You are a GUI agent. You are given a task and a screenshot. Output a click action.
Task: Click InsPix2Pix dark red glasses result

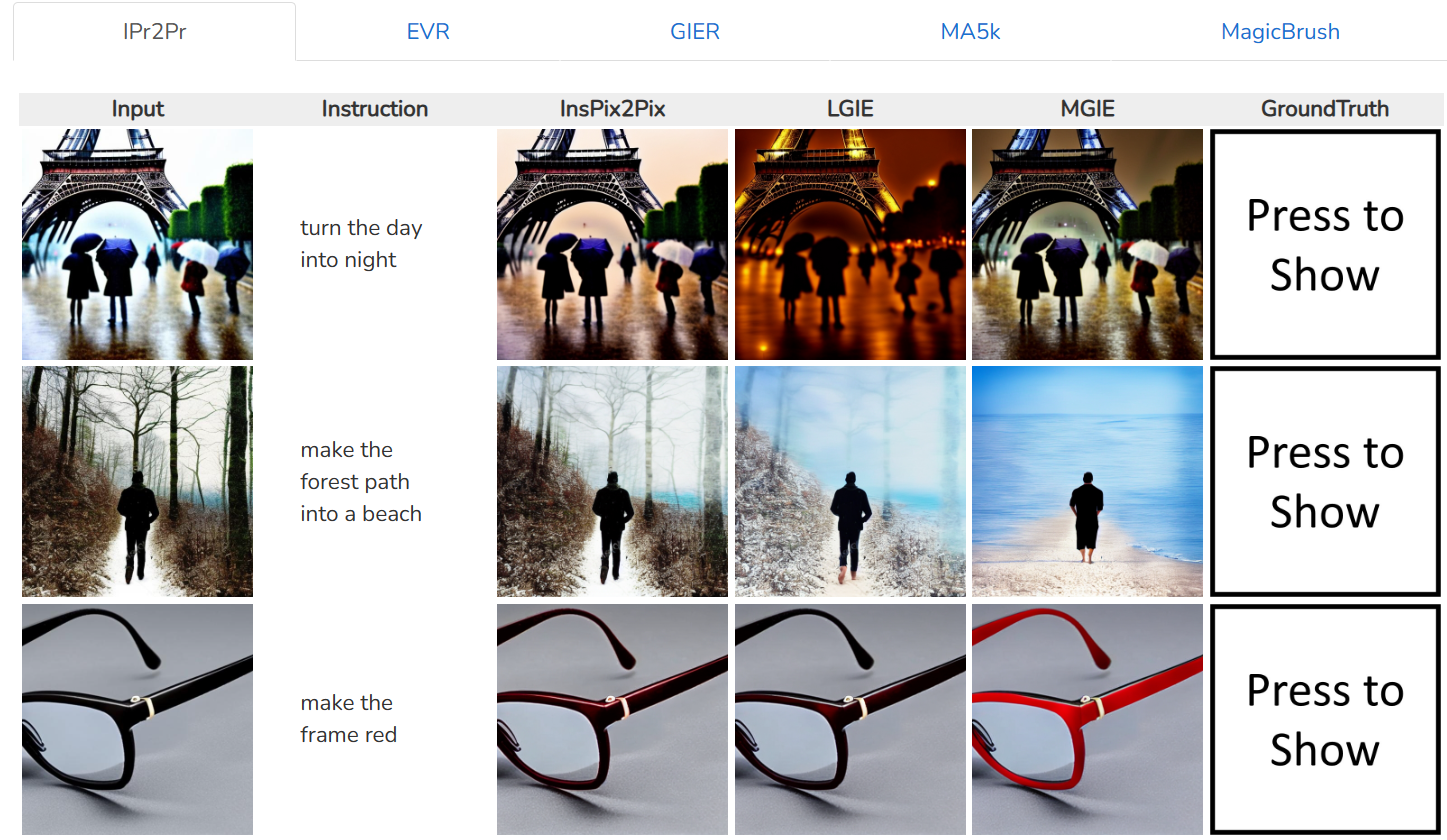[x=612, y=719]
